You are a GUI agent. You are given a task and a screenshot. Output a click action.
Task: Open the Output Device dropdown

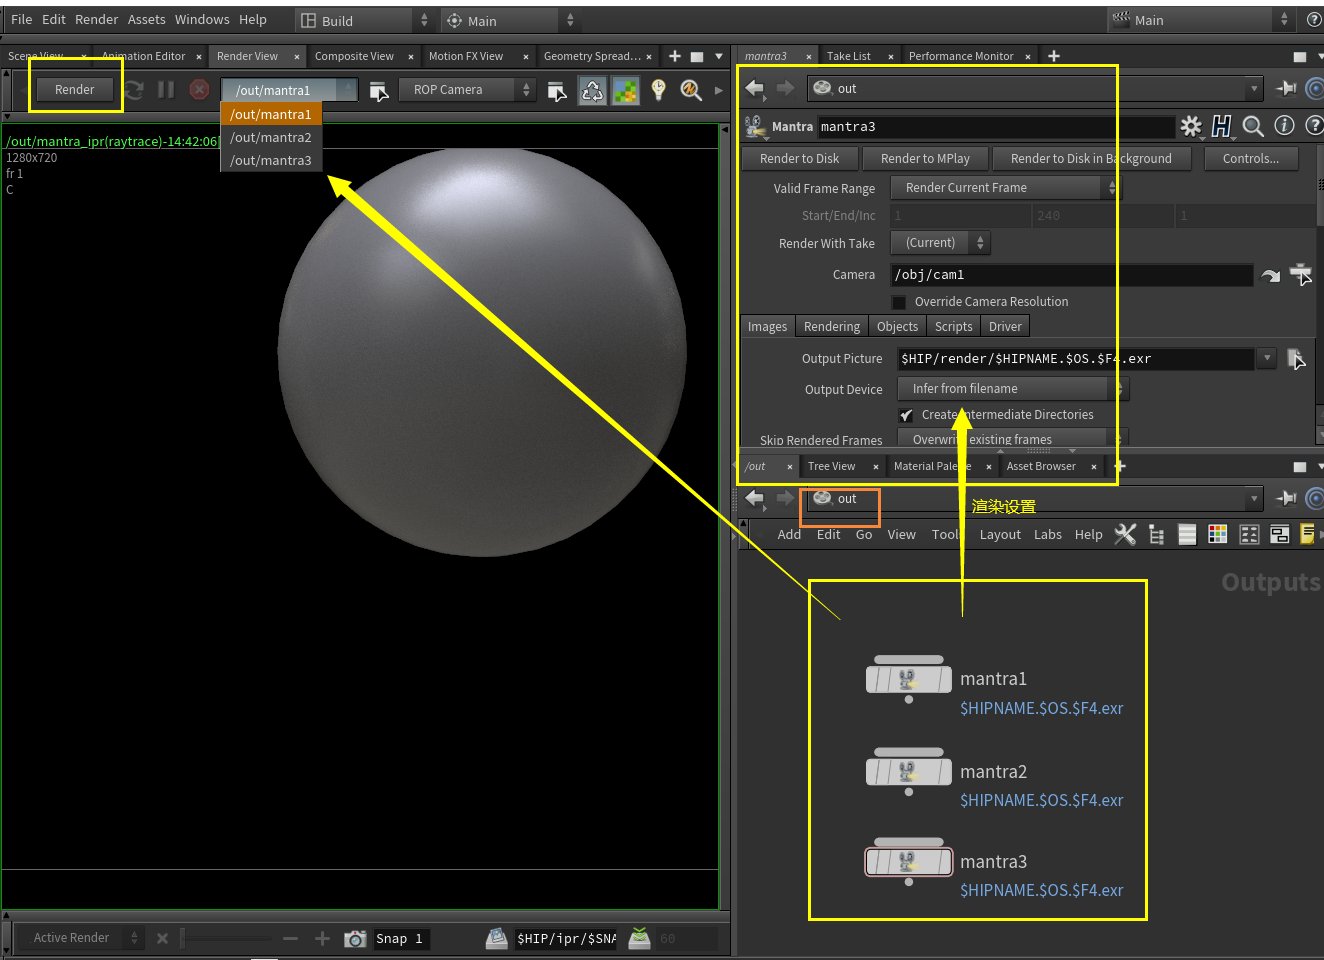pos(1013,389)
